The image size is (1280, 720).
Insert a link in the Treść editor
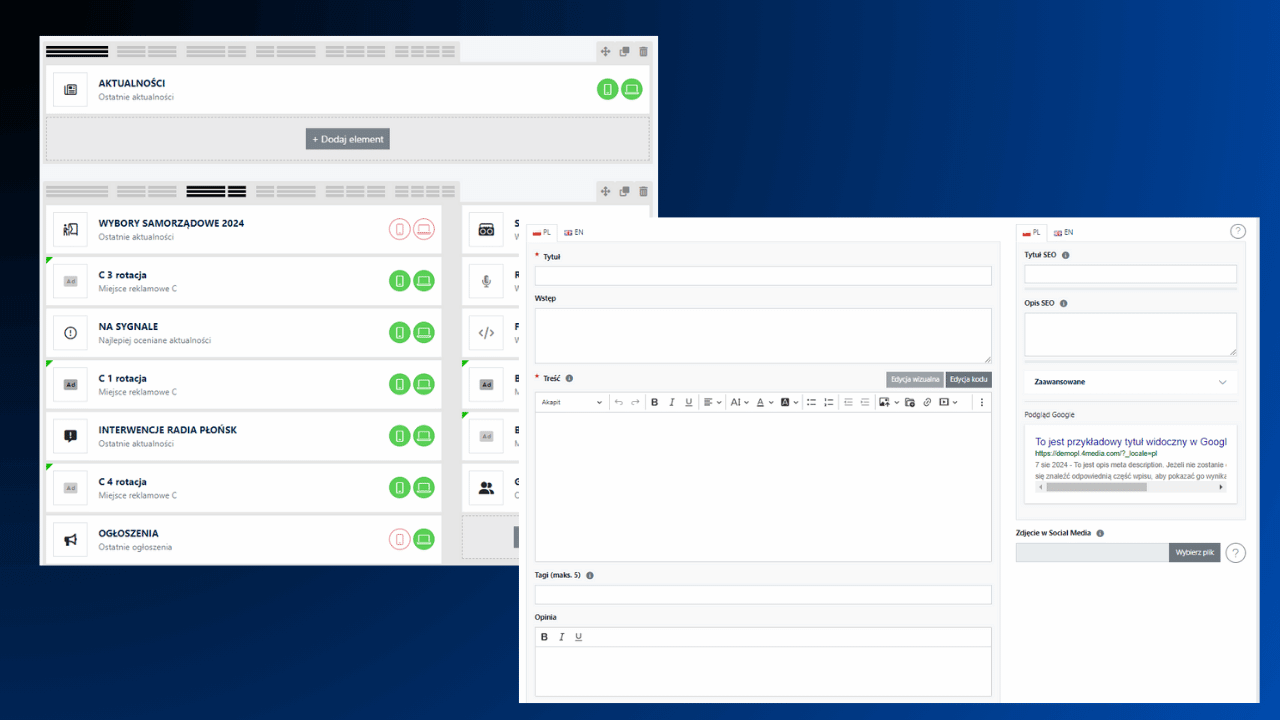click(x=927, y=402)
